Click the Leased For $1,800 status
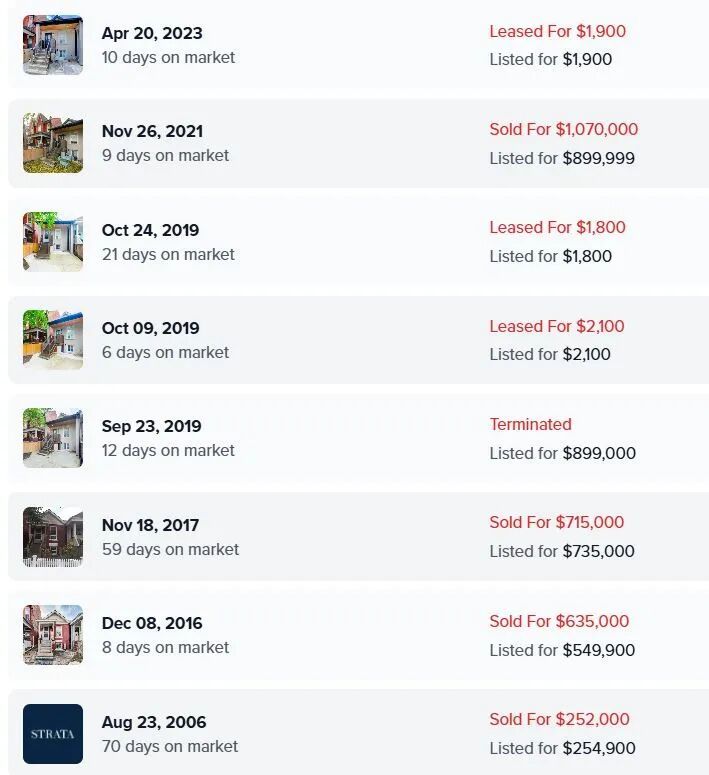The image size is (709, 775). (557, 227)
